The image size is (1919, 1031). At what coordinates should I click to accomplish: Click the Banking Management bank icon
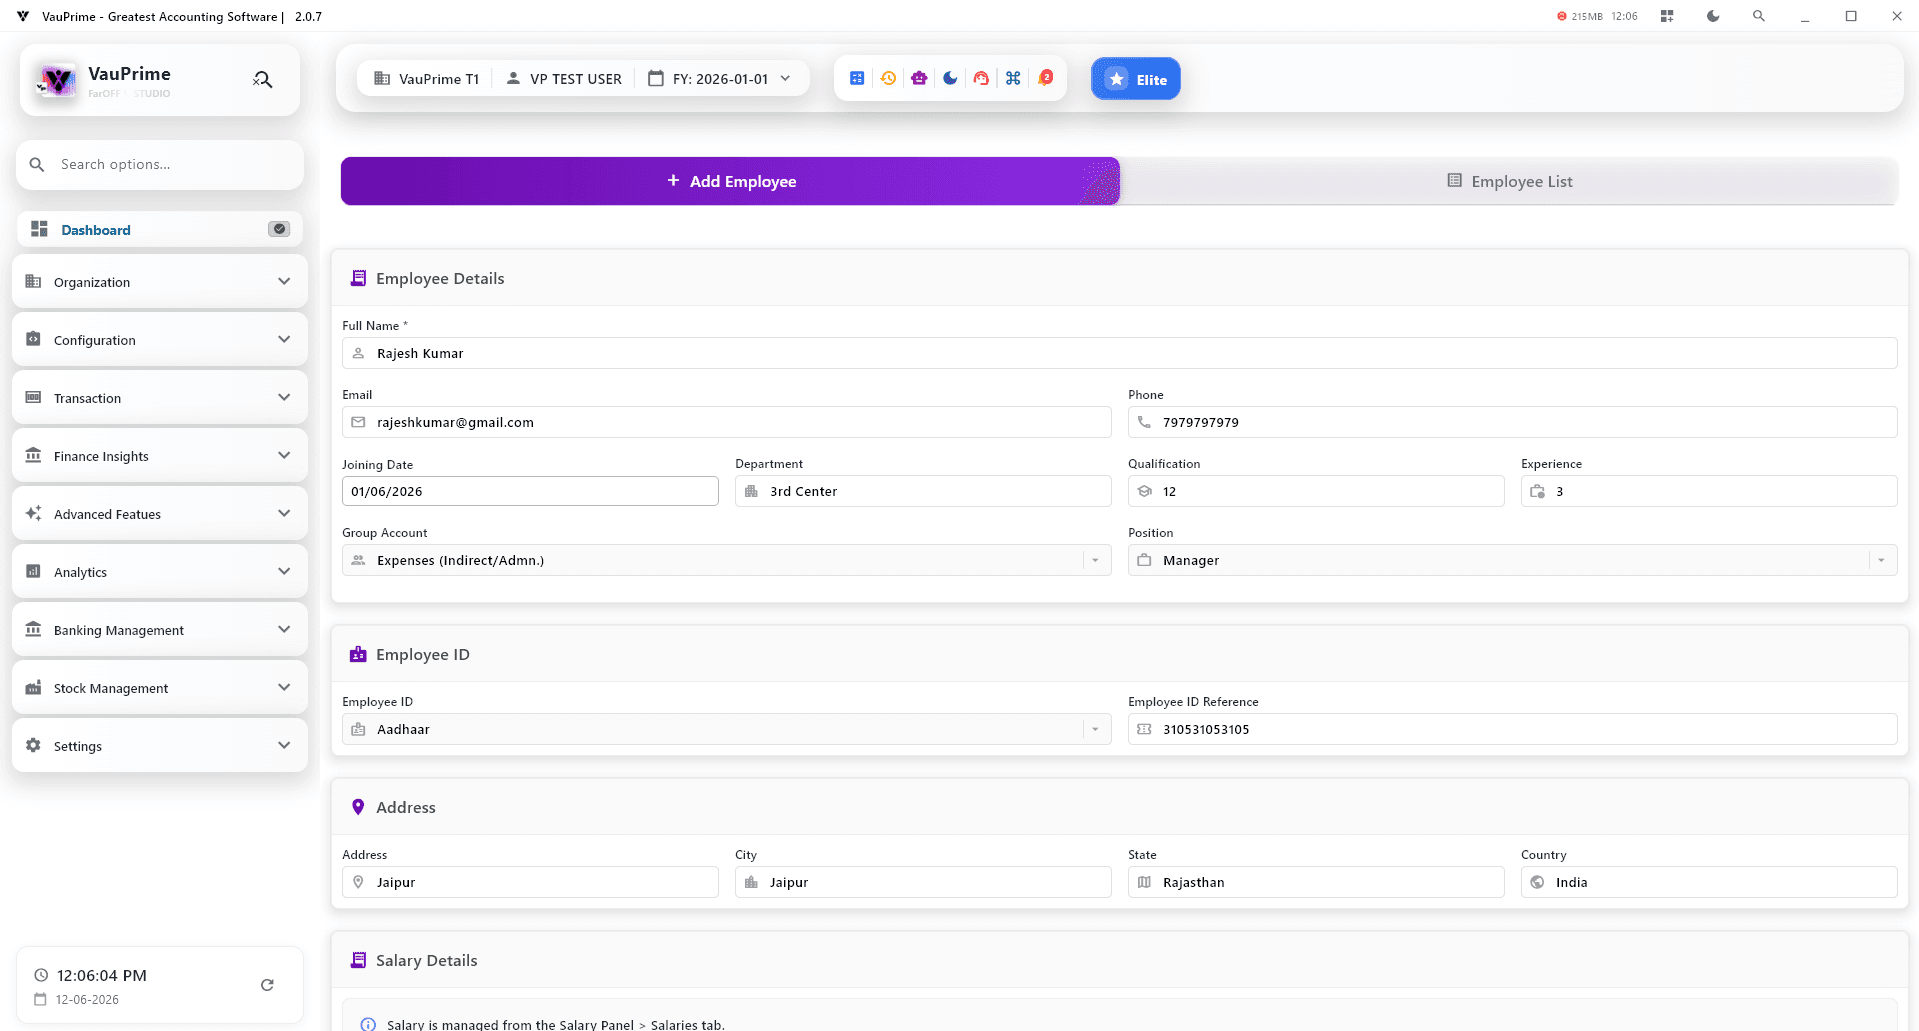click(x=33, y=629)
